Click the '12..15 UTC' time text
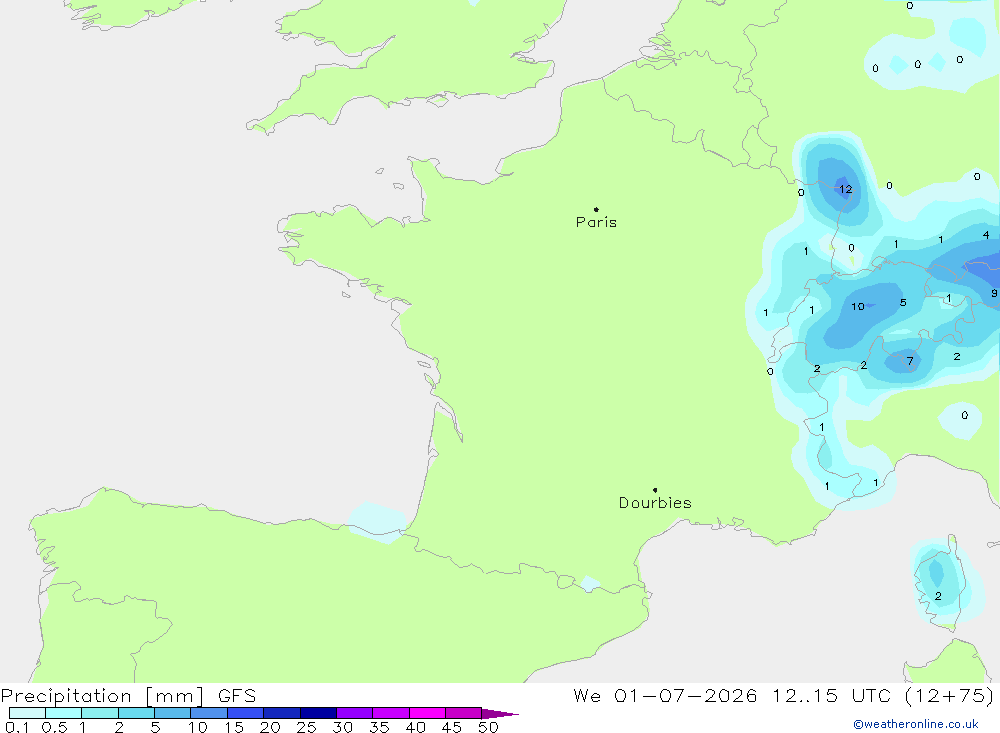 831,695
